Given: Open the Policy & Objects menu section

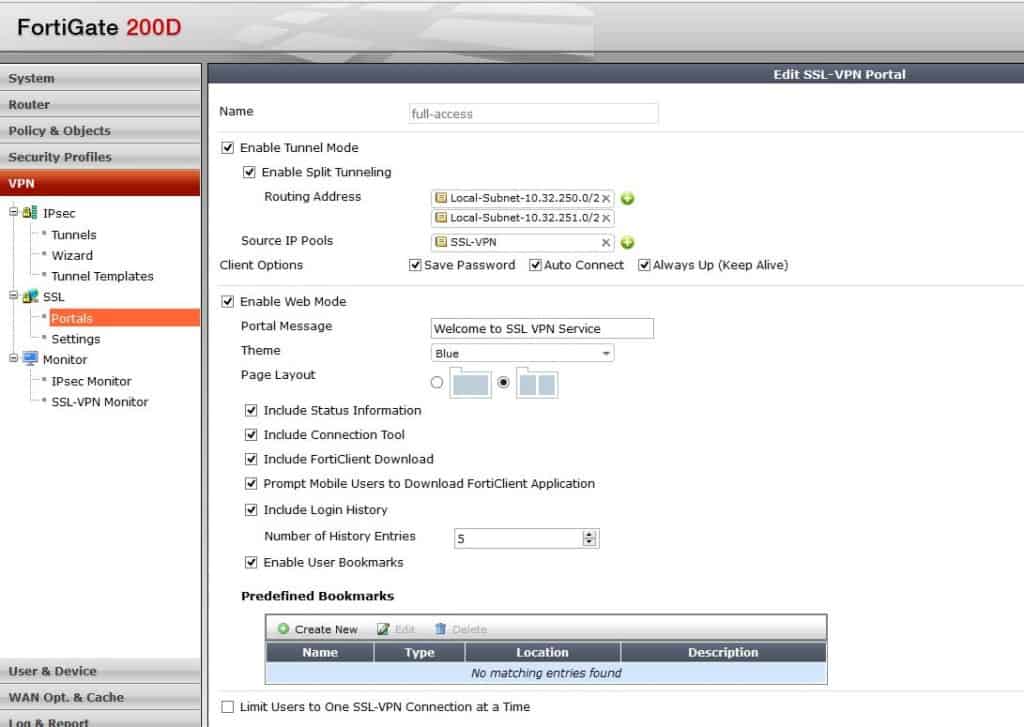Looking at the screenshot, I should tap(101, 131).
